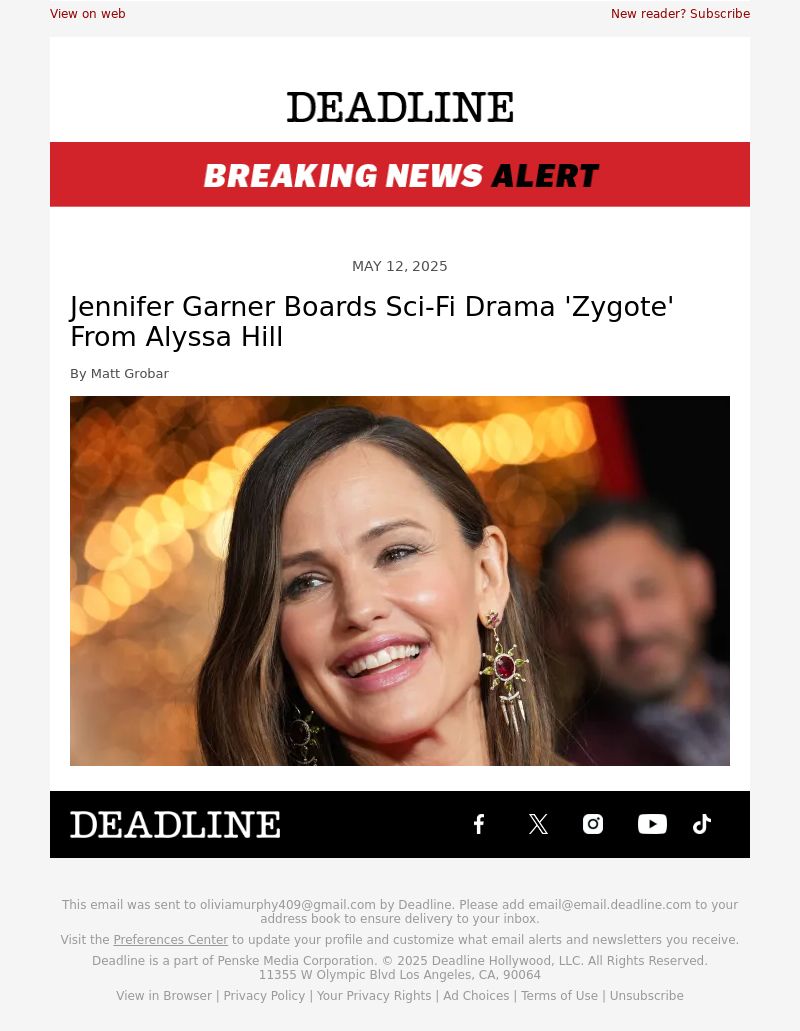Open Your Privacy Rights link
Image resolution: width=800 pixels, height=1031 pixels.
click(x=374, y=995)
